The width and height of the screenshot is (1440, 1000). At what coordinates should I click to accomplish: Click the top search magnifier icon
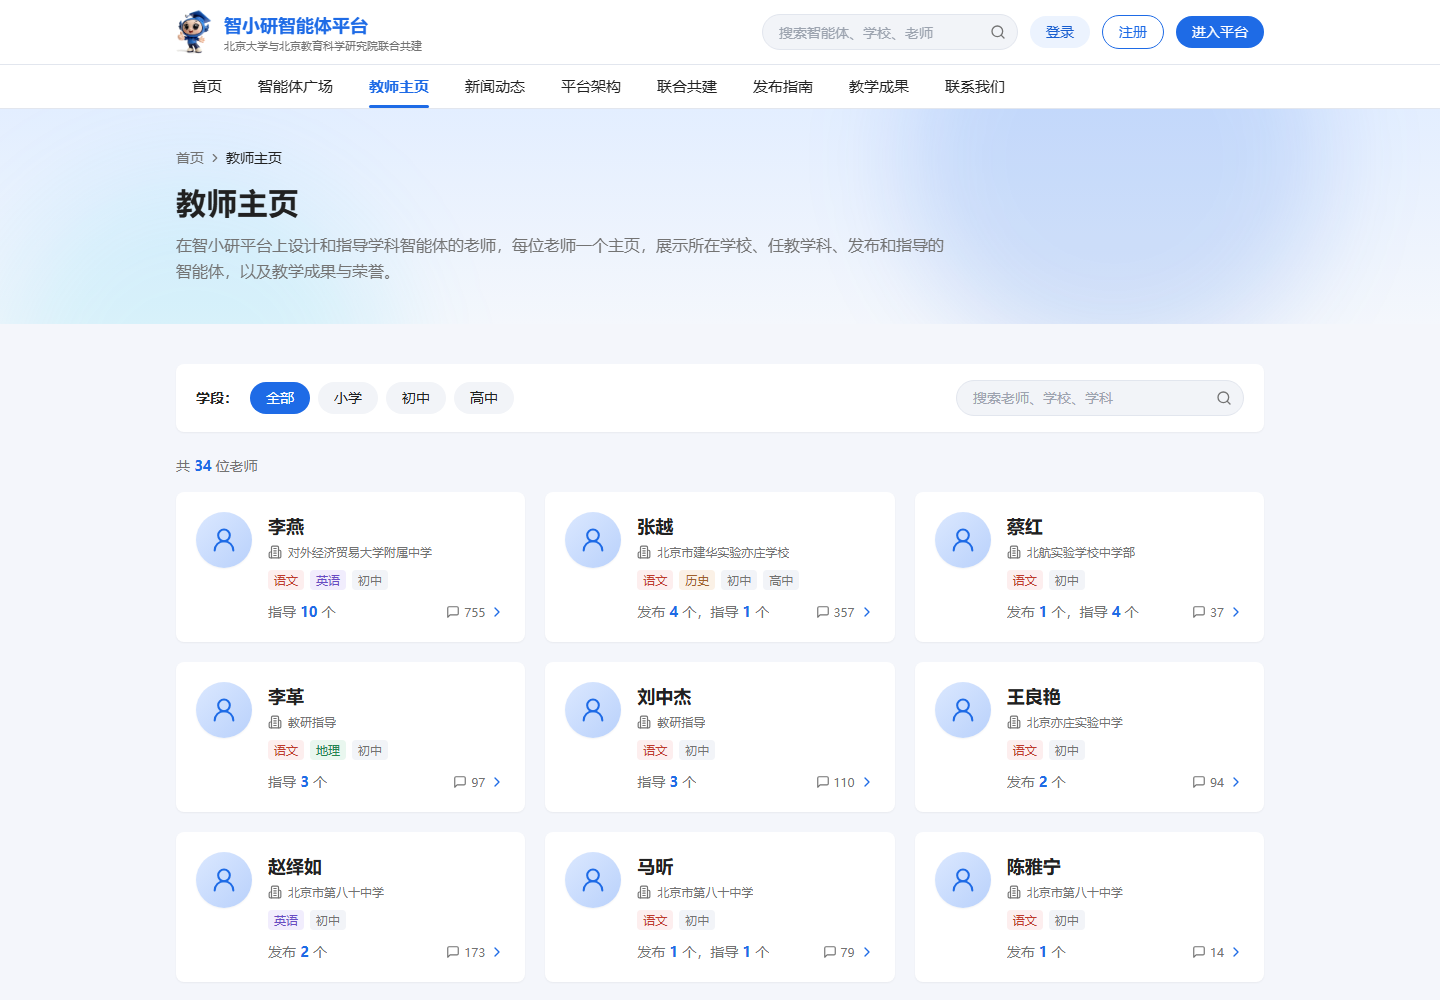coord(998,32)
